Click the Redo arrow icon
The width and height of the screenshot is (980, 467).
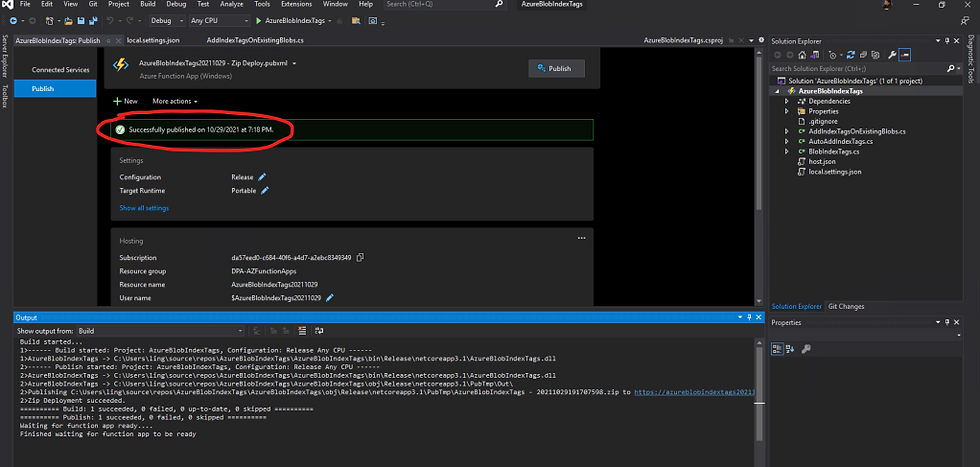tap(130, 21)
